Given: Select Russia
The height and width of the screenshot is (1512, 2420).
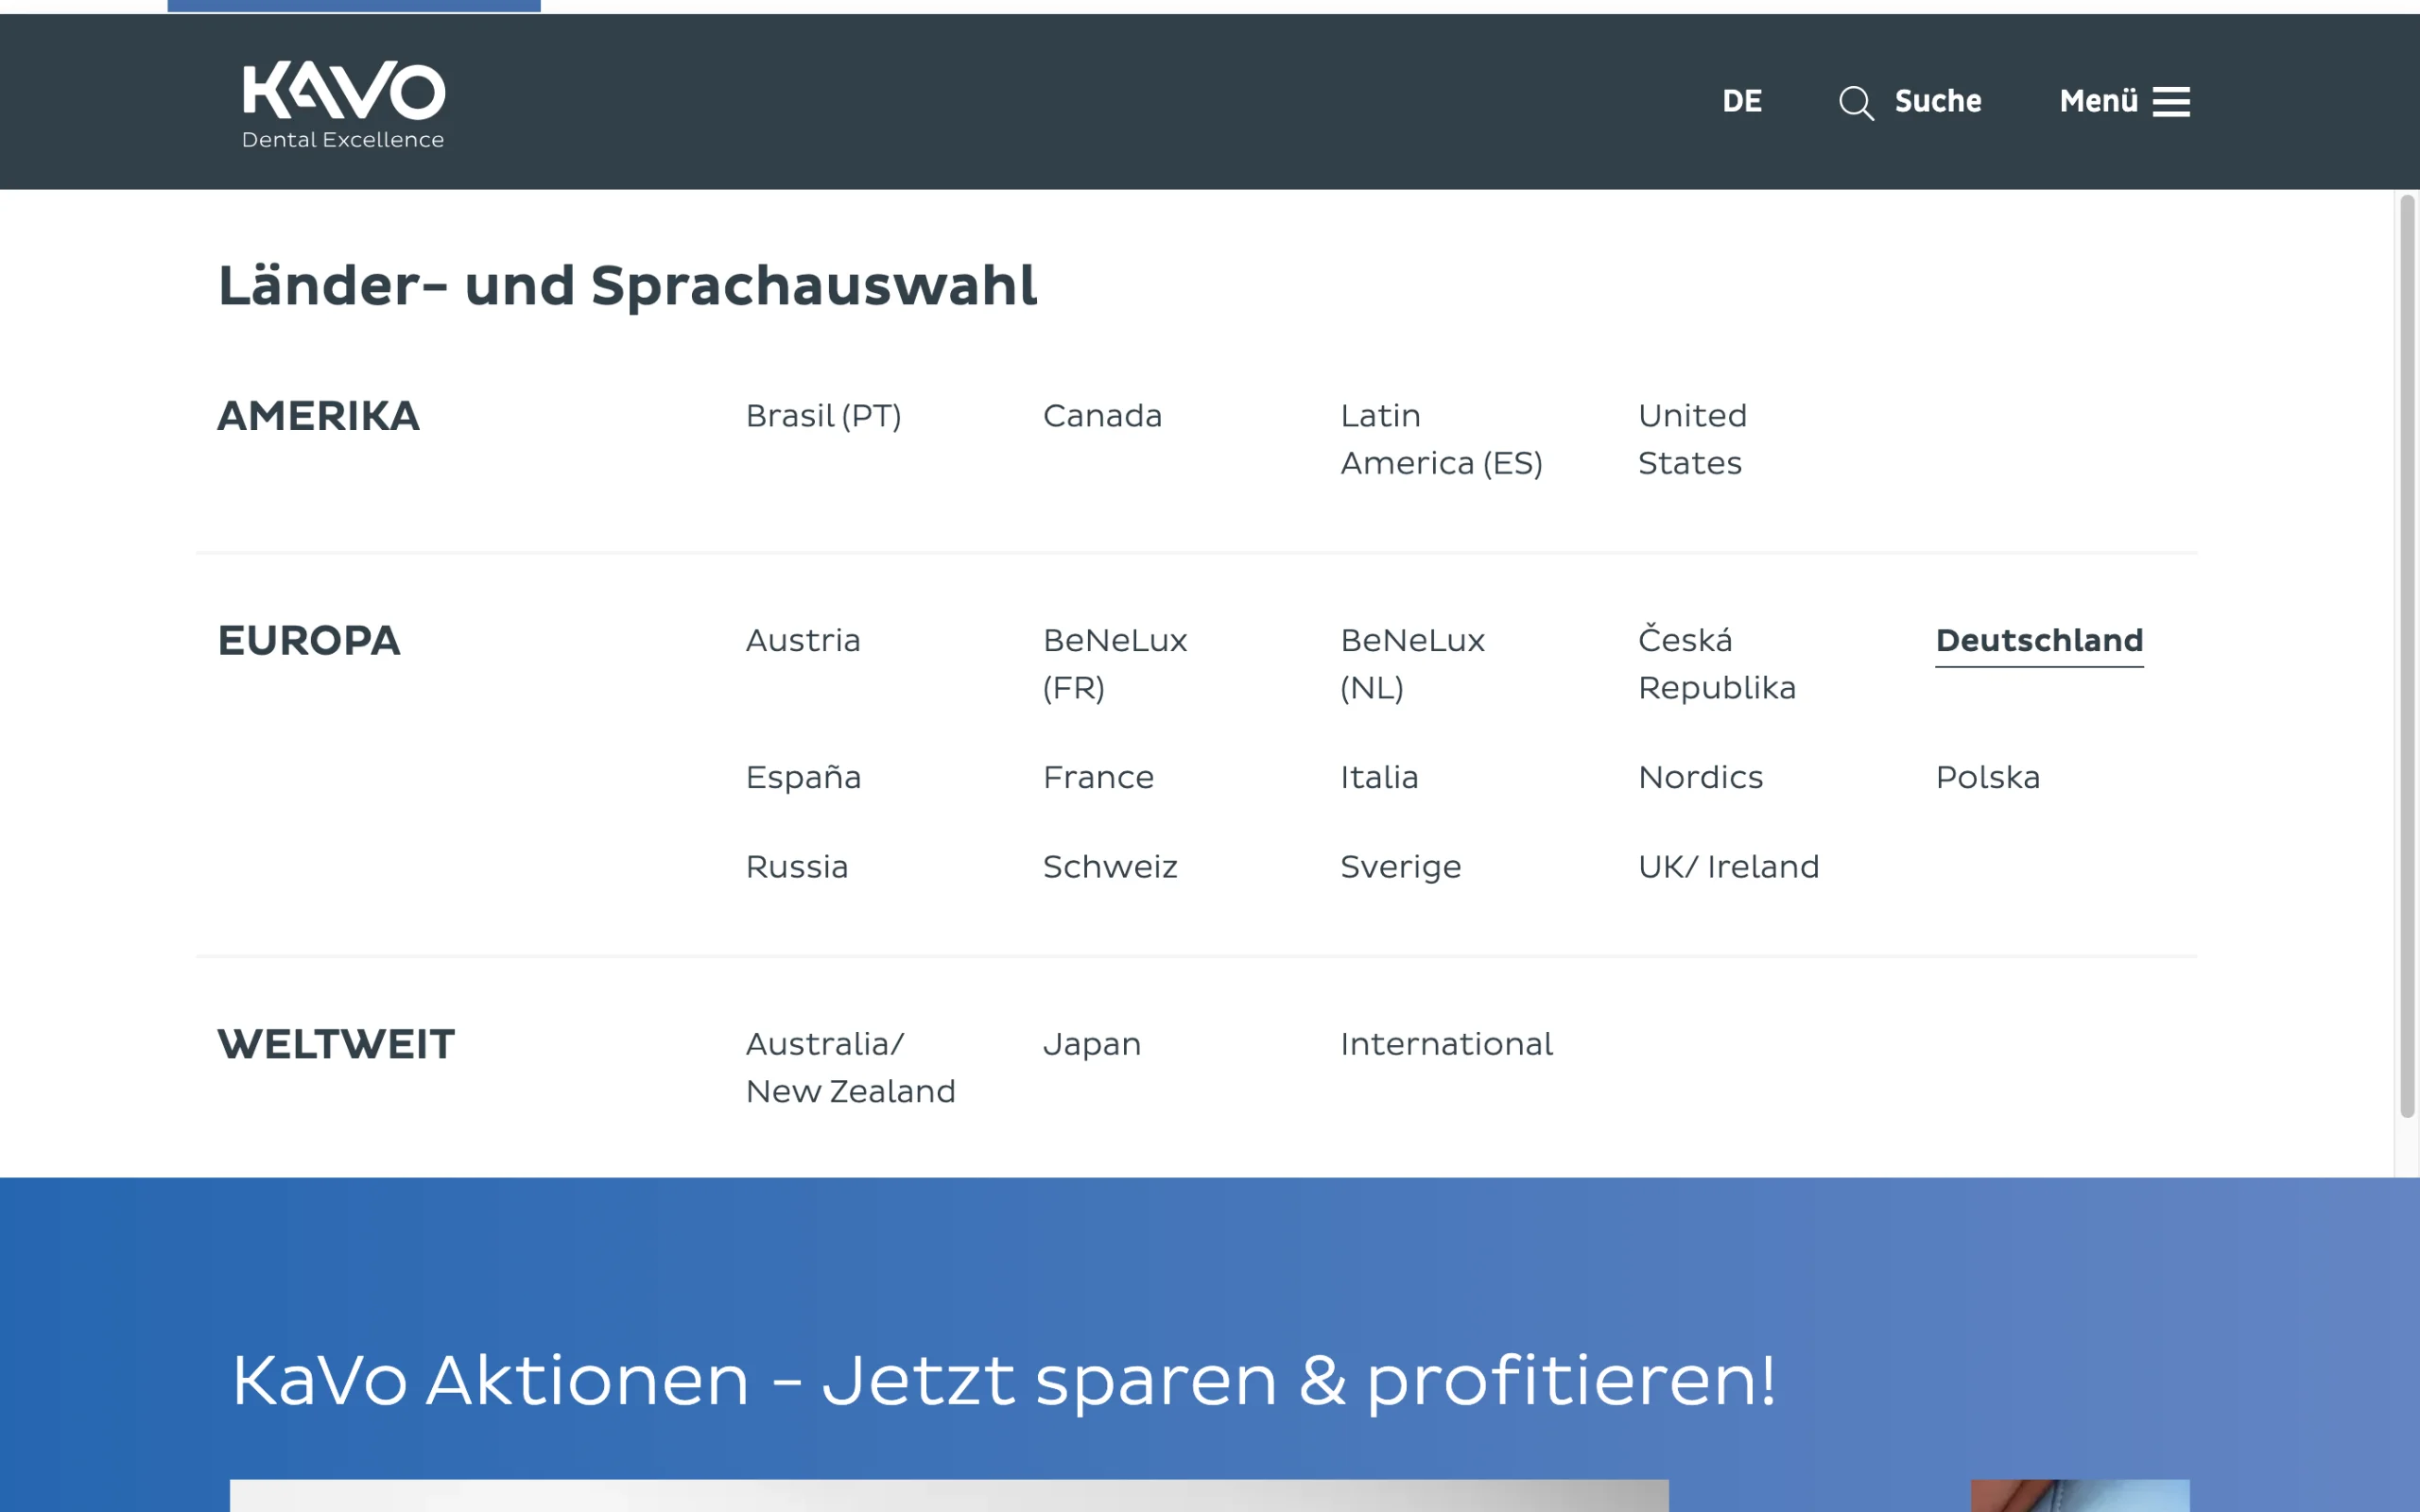Looking at the screenshot, I should point(796,867).
